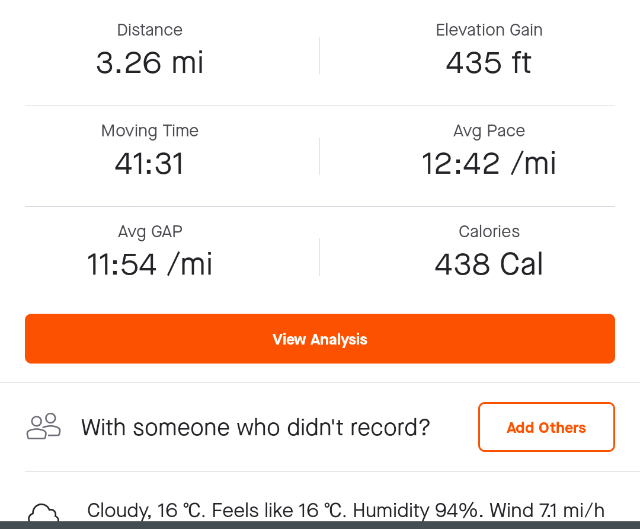The height and width of the screenshot is (529, 640).
Task: Click the 41:31 moving time value
Action: (149, 164)
